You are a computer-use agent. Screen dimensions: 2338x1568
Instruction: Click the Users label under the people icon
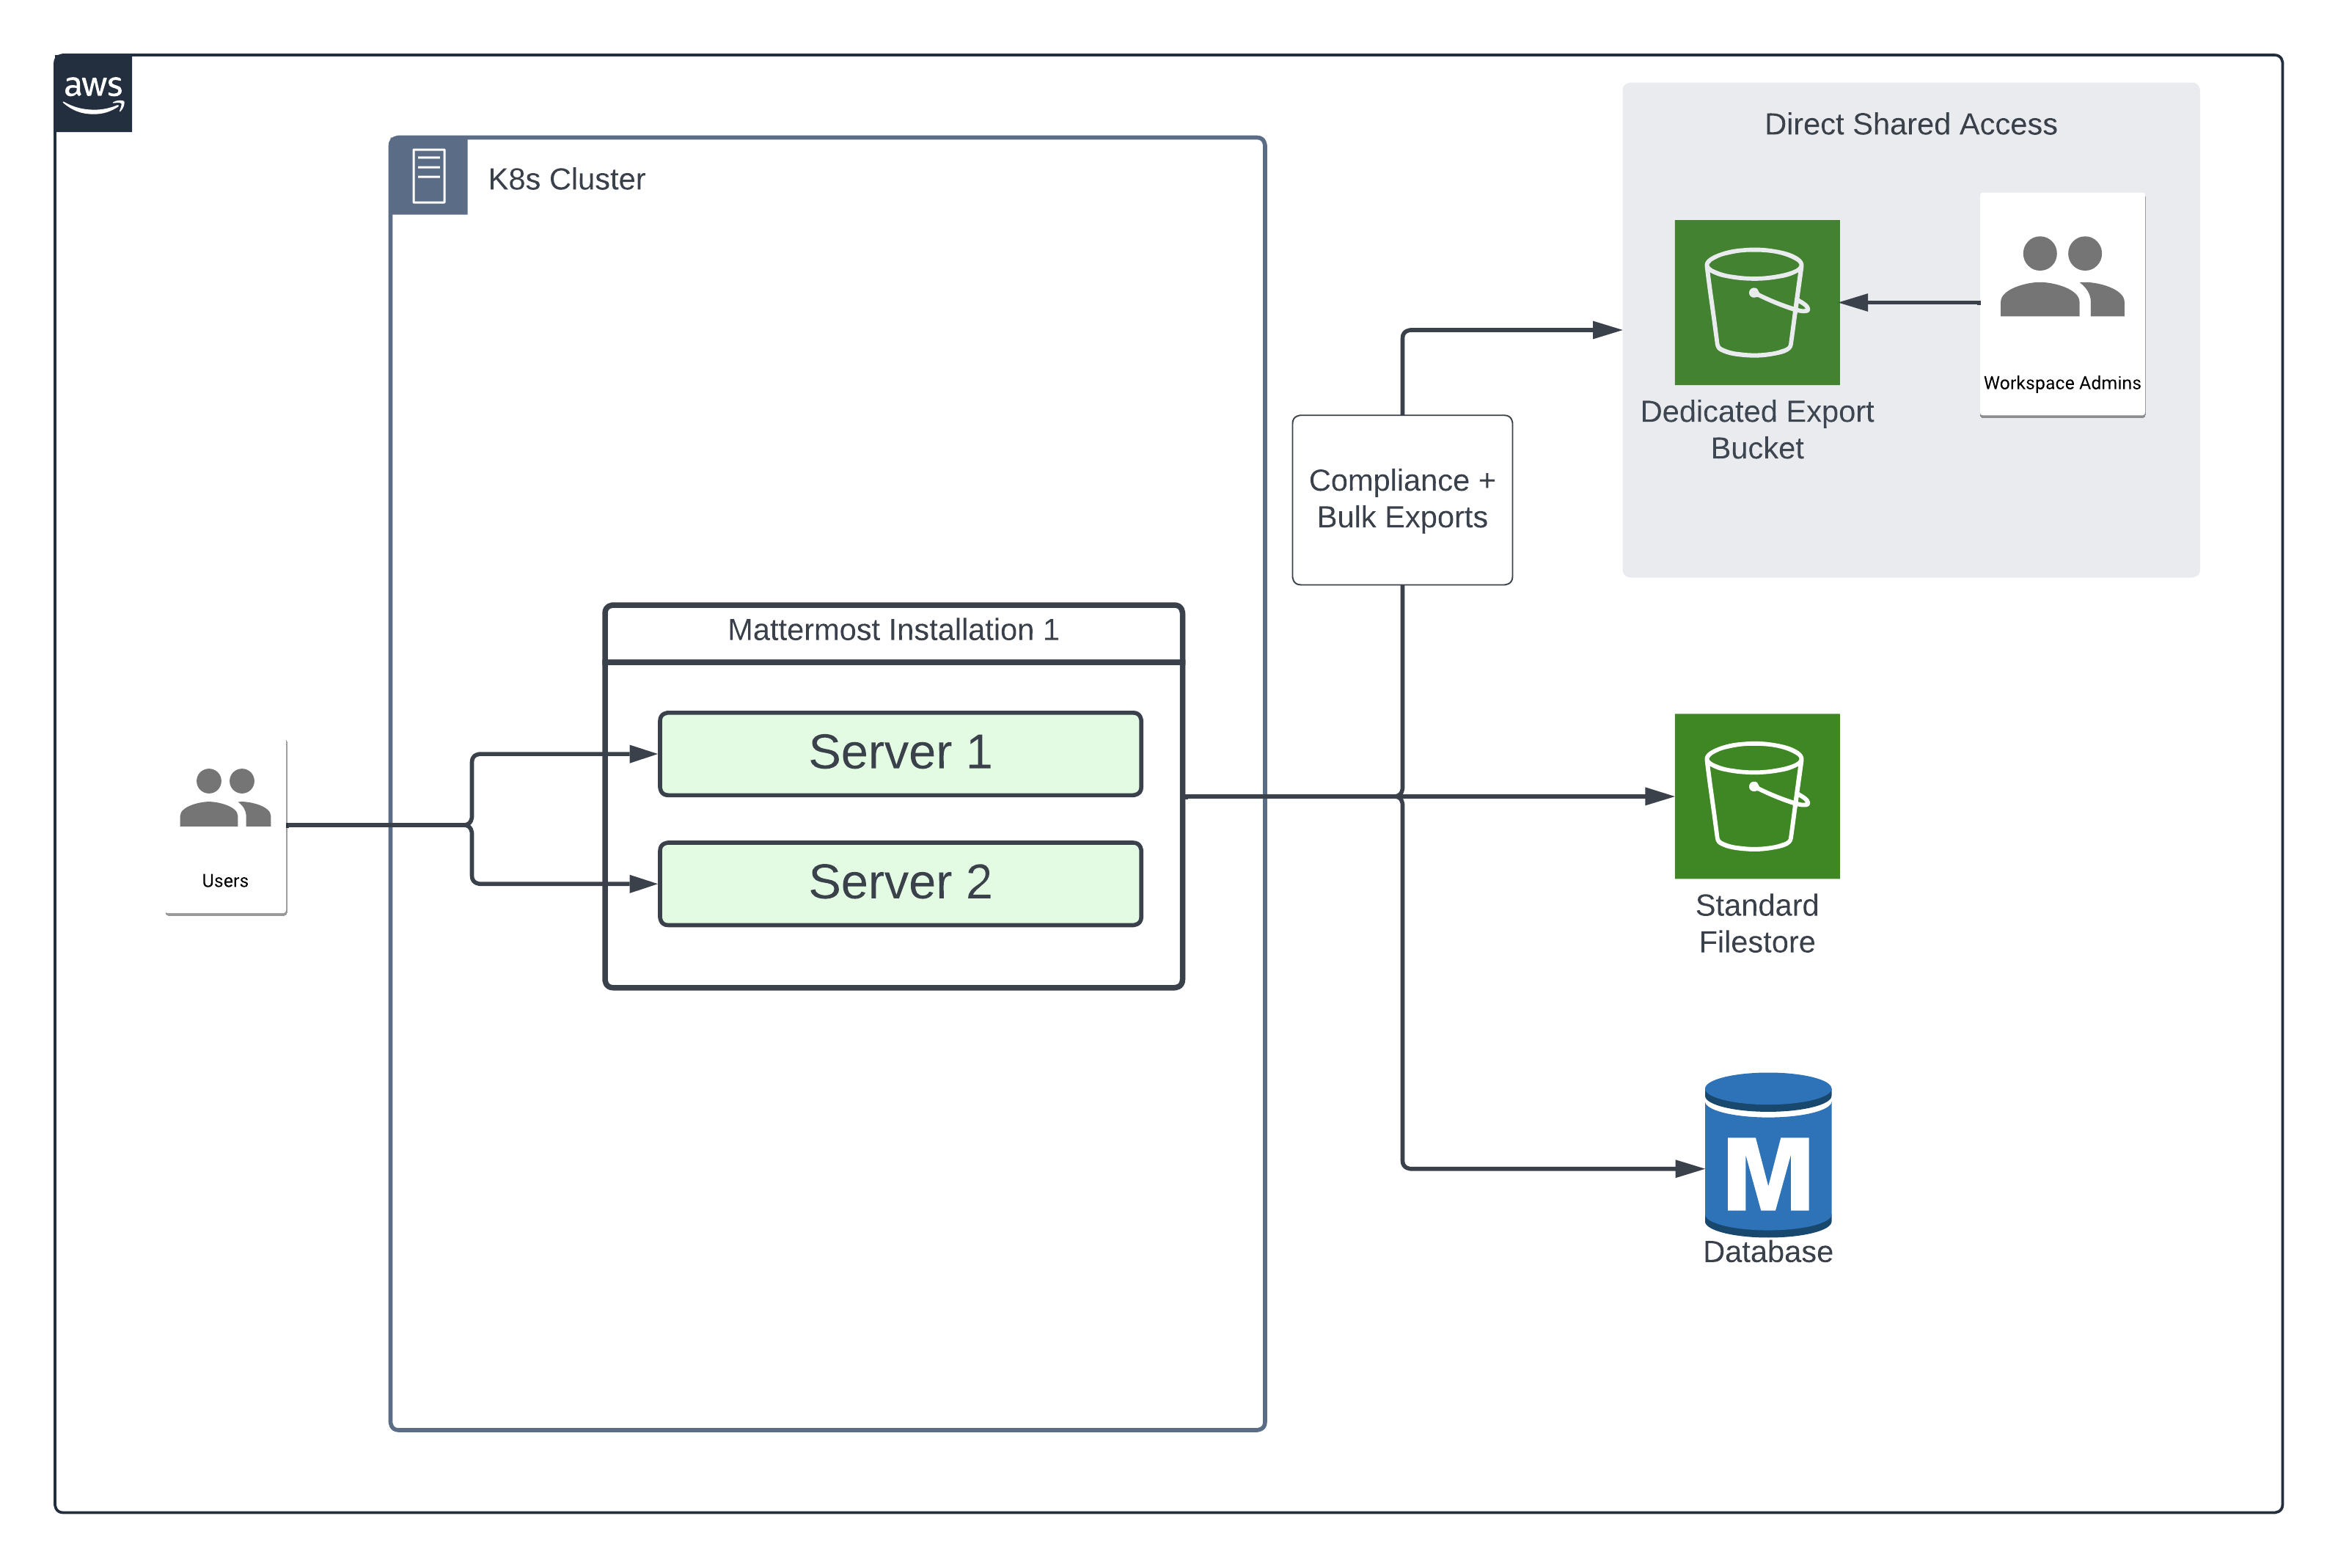tap(224, 881)
